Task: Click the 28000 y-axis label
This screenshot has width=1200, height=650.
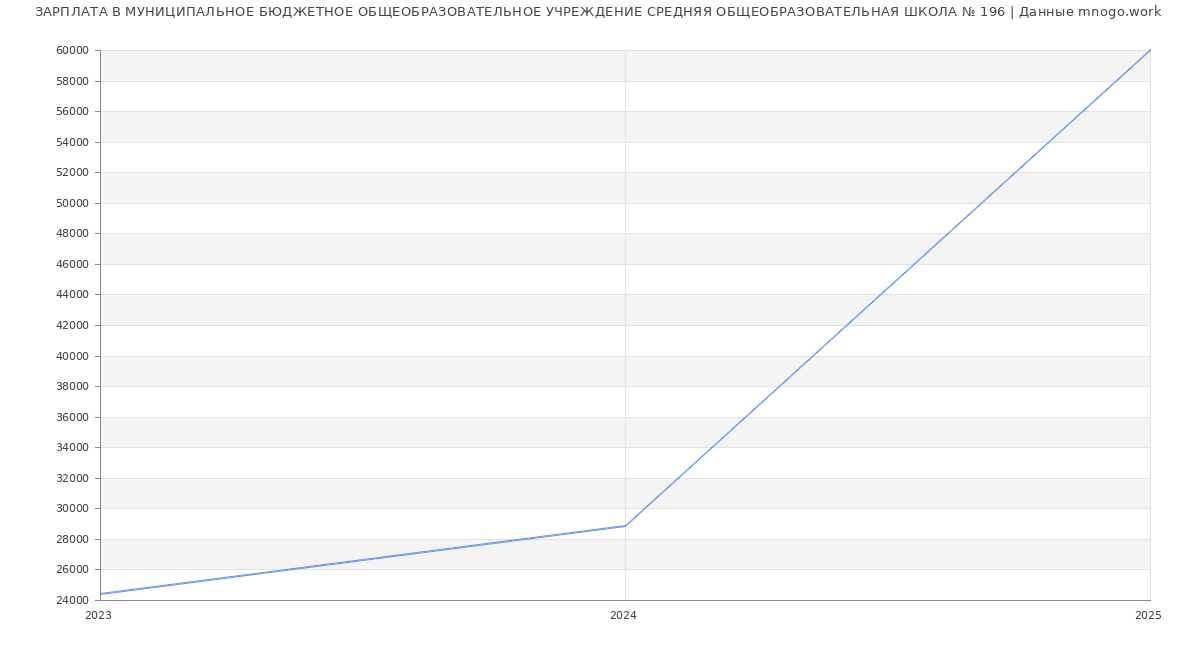Action: [72, 539]
